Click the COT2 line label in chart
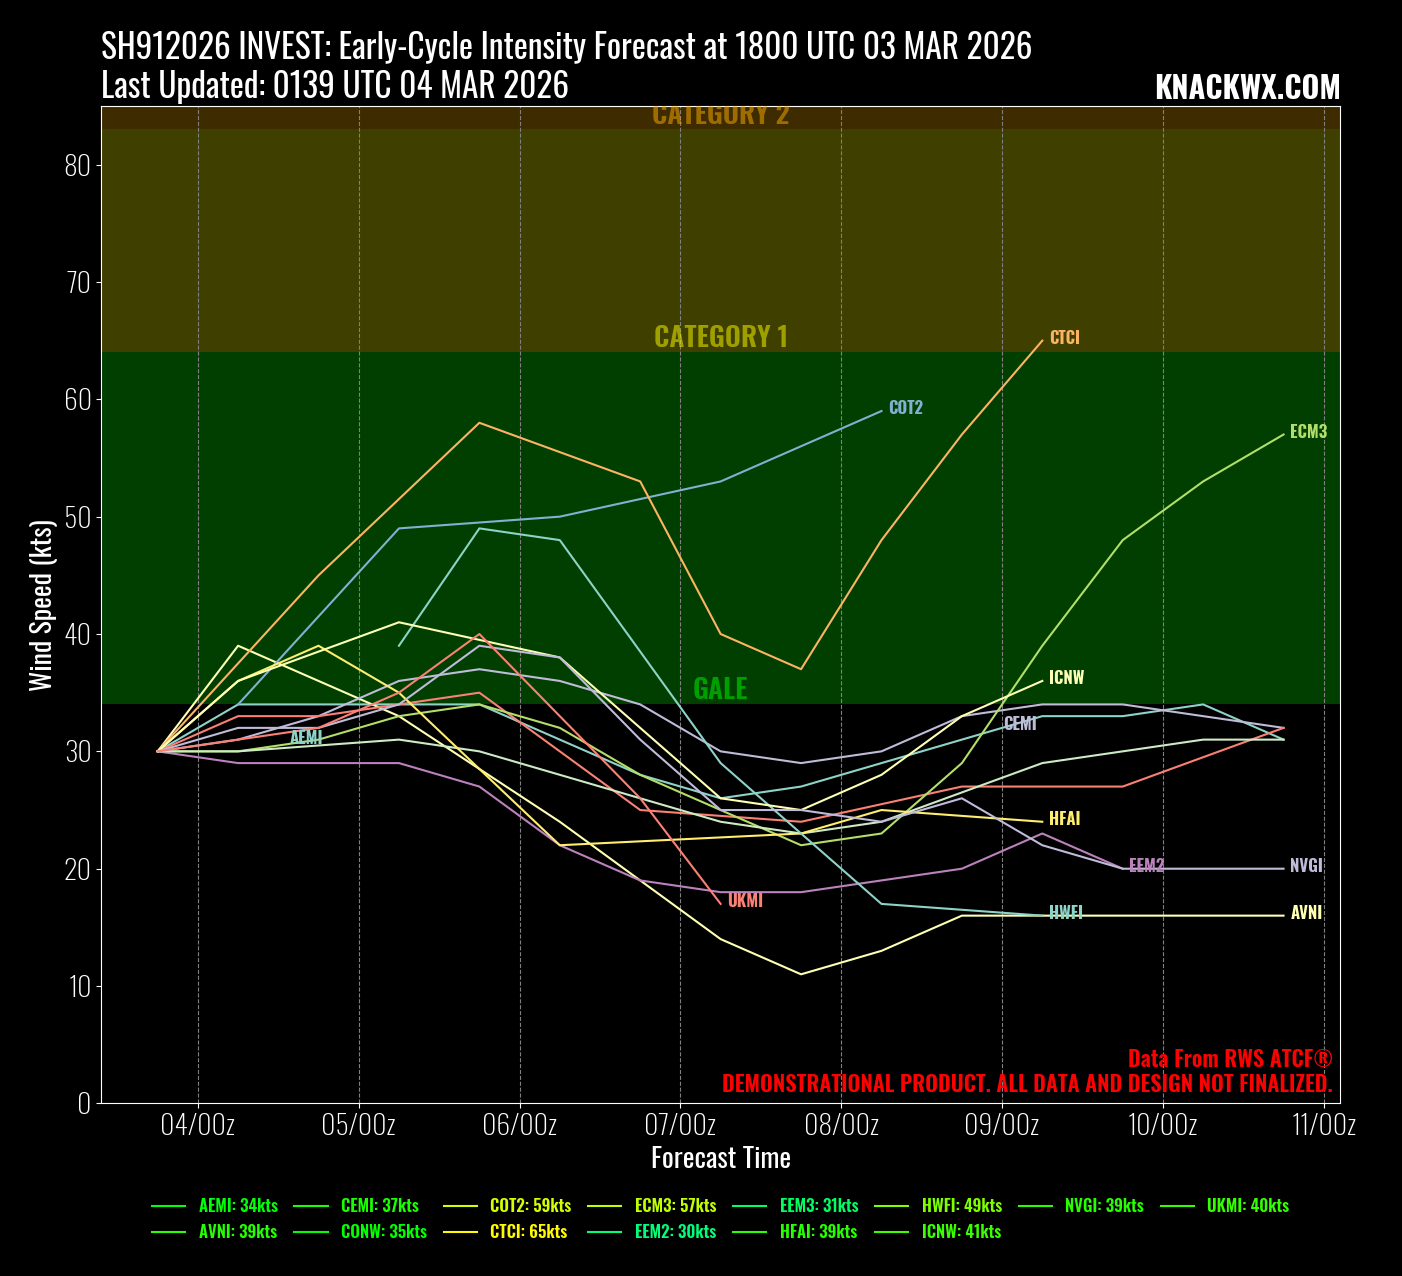This screenshot has height=1276, width=1402. (905, 408)
